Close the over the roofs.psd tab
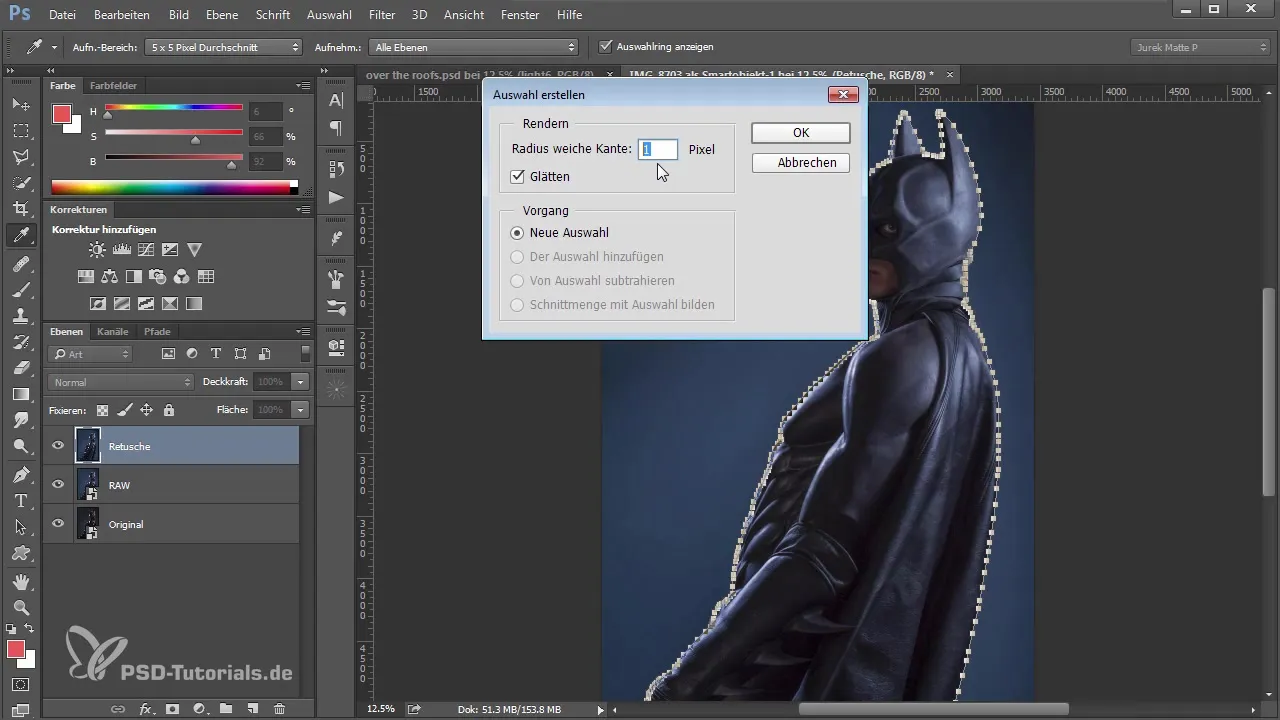Image resolution: width=1280 pixels, height=720 pixels. point(610,75)
